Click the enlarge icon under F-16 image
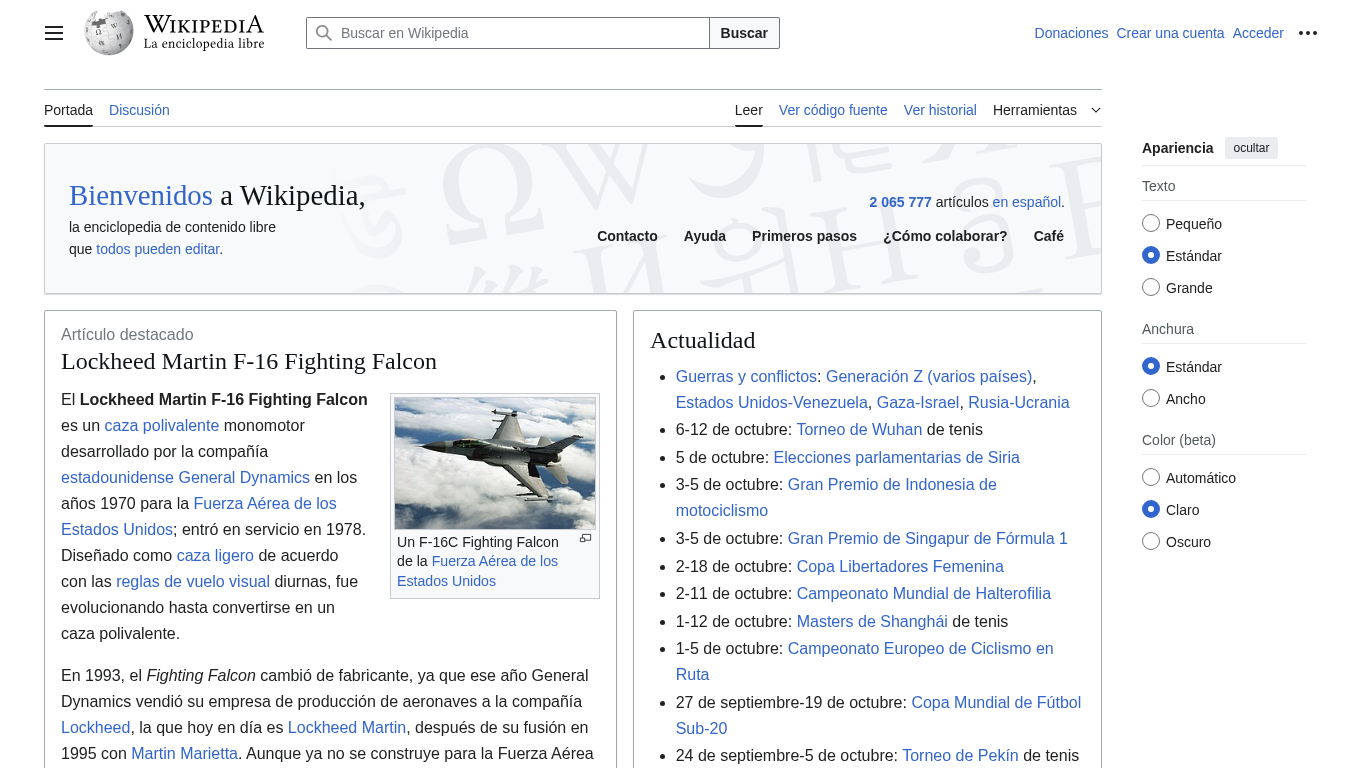The width and height of the screenshot is (1366, 768). tap(586, 539)
